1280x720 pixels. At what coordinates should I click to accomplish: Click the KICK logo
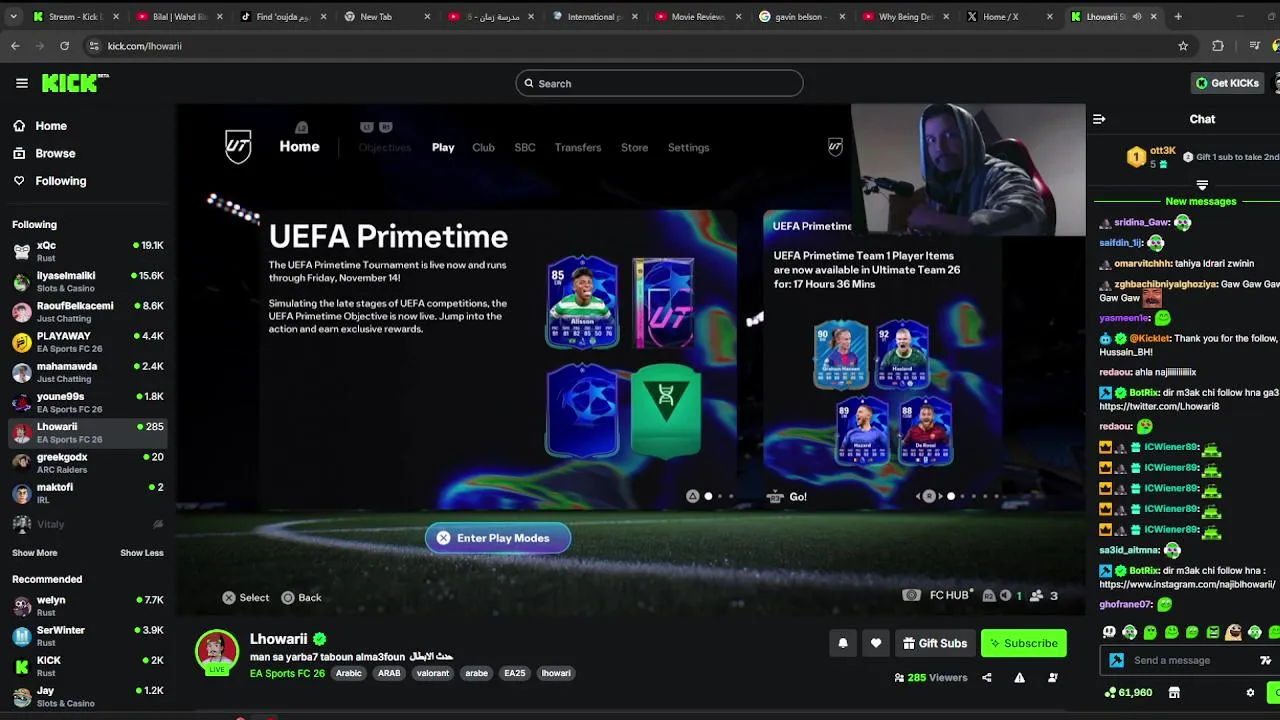pos(75,83)
